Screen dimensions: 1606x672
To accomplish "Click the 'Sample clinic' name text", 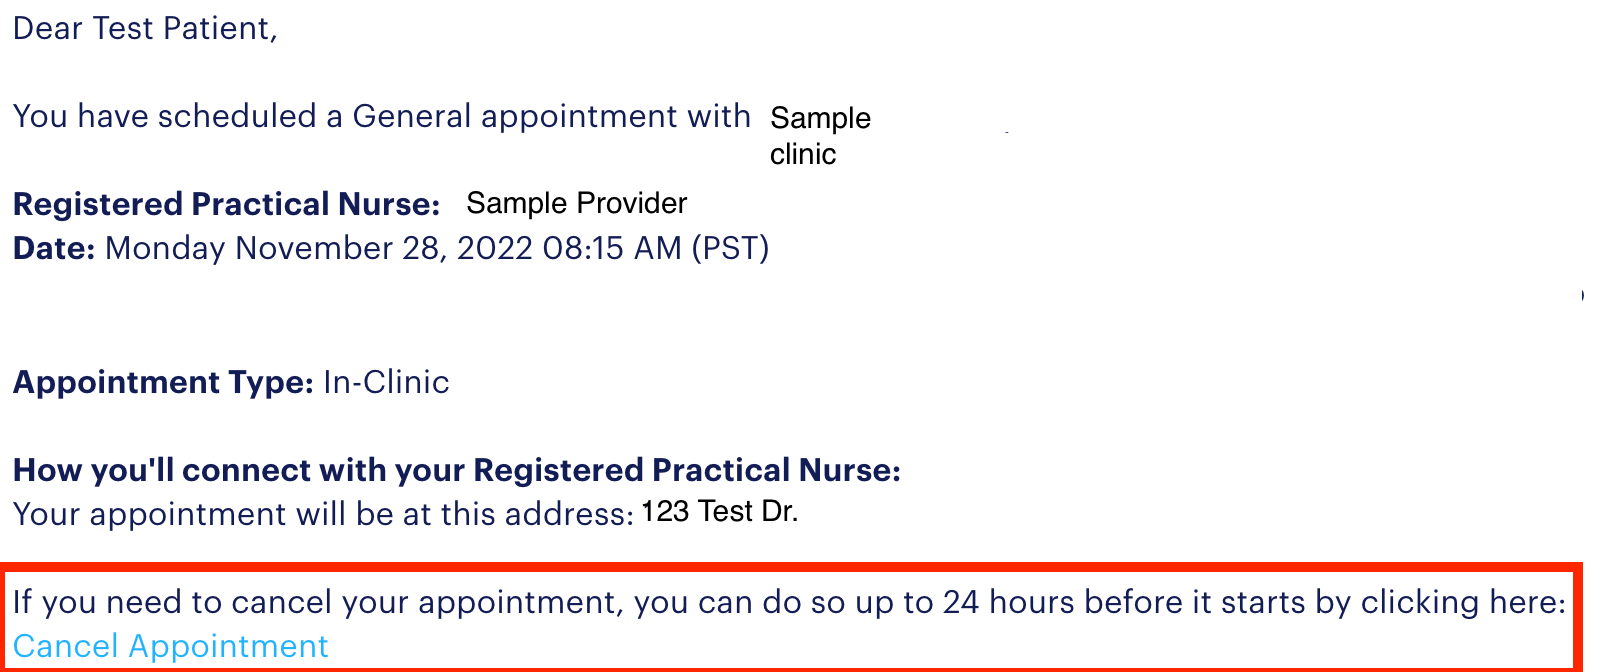I will pos(819,136).
